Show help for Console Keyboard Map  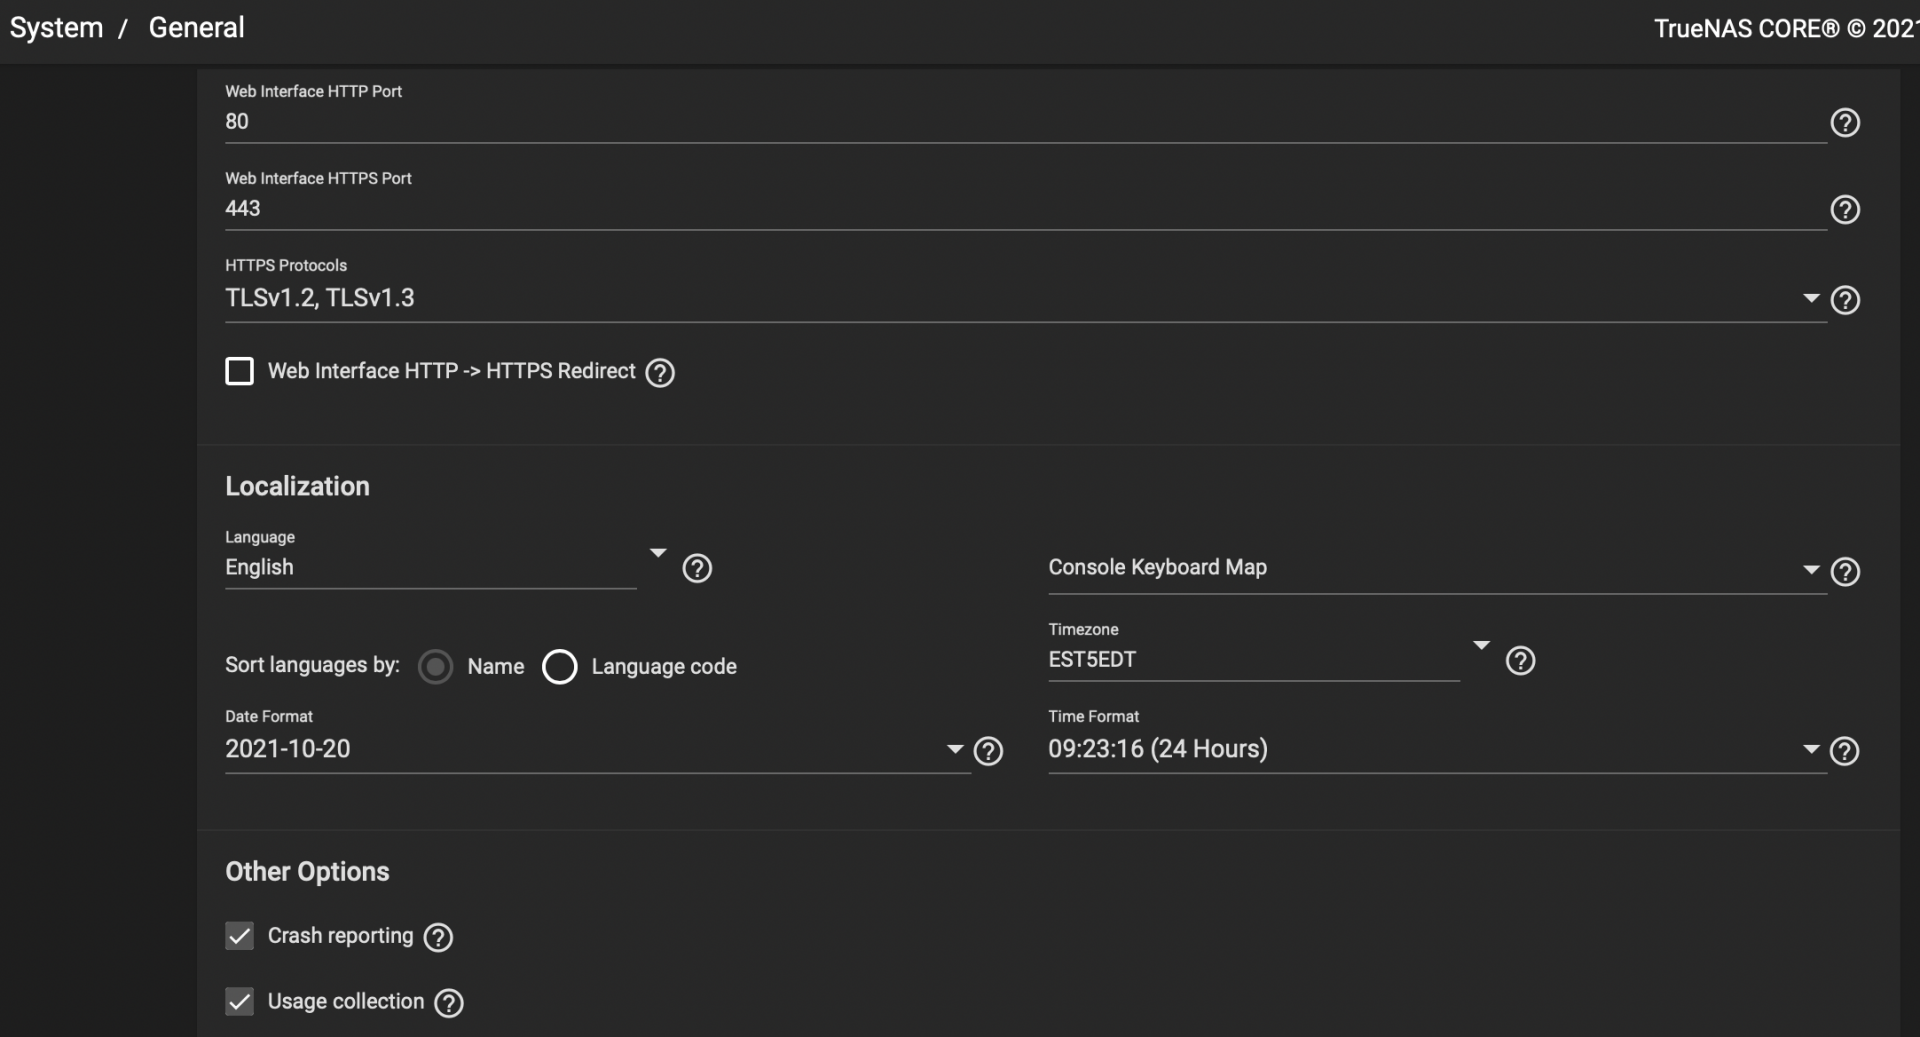click(x=1844, y=571)
